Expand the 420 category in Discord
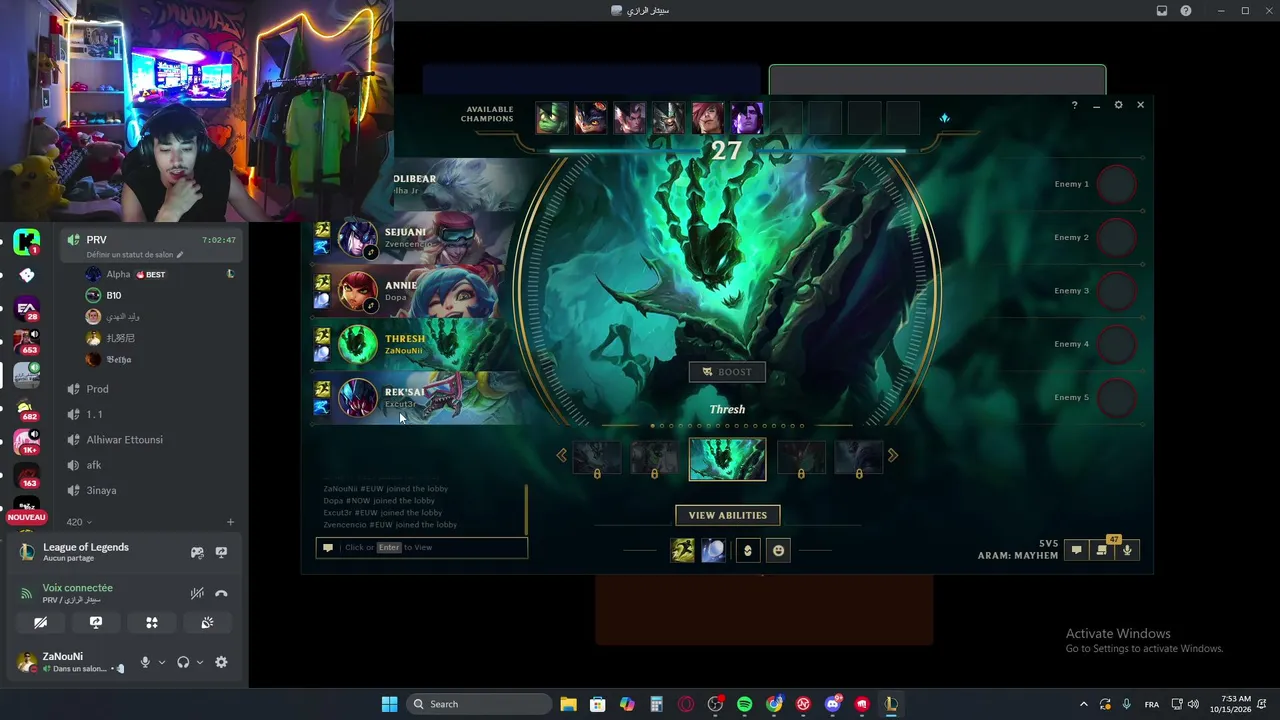Screen dimensions: 1280x720 [x=79, y=522]
